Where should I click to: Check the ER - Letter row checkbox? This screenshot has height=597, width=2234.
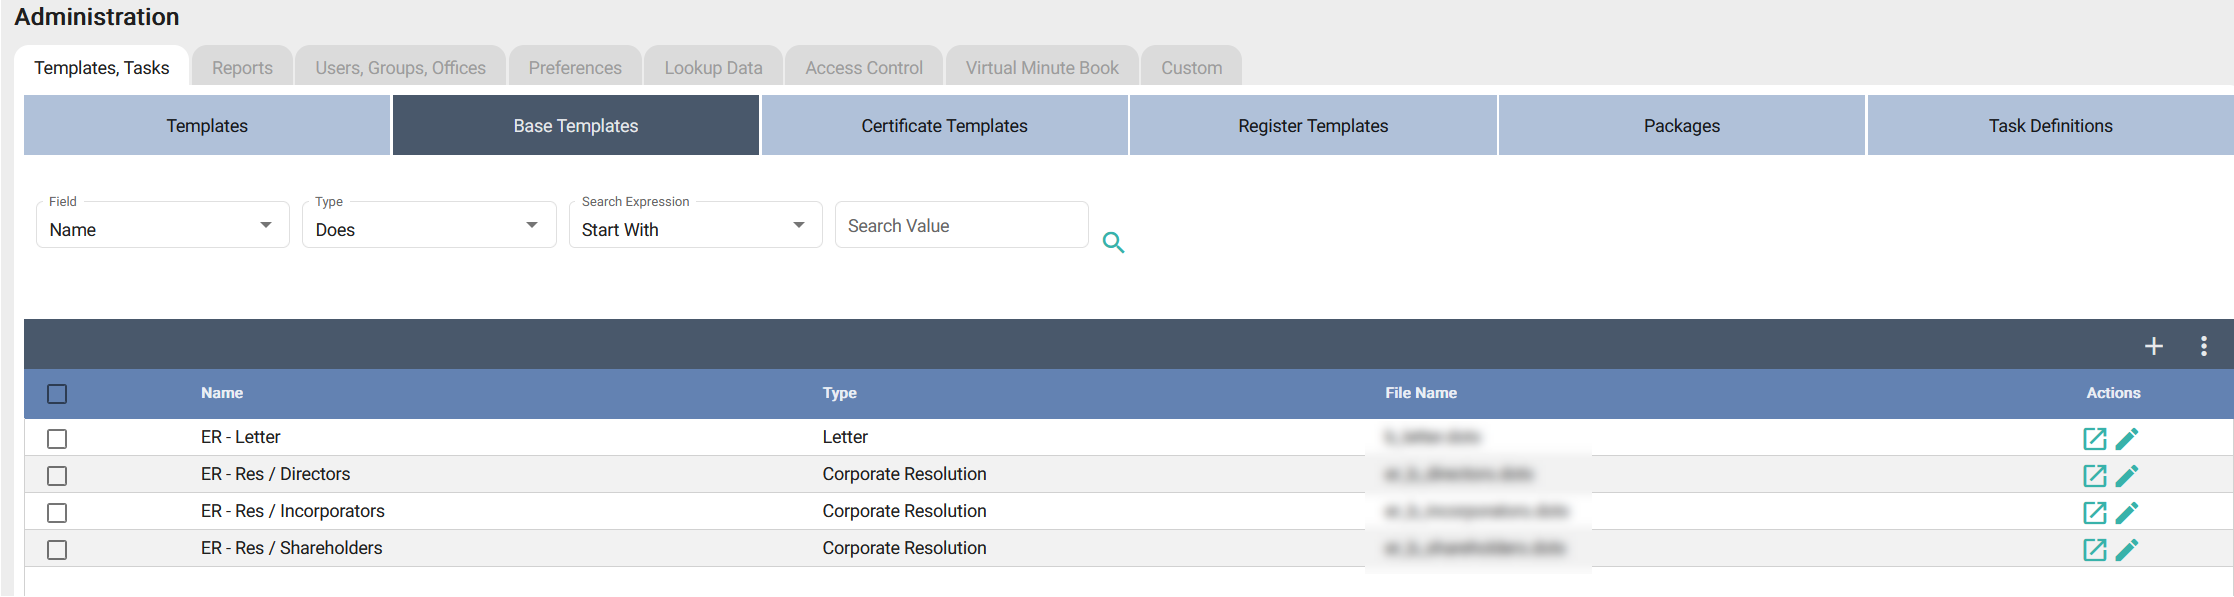(57, 439)
